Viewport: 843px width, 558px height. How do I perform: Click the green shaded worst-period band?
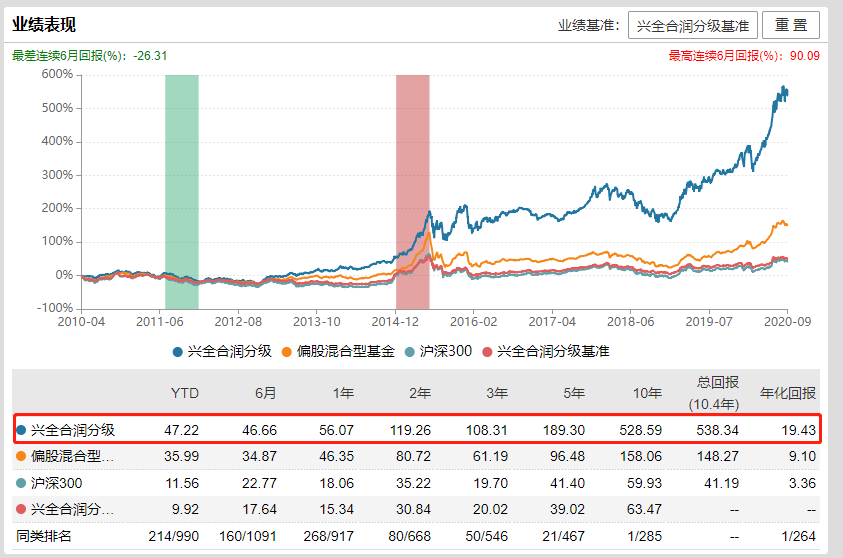coord(182,192)
